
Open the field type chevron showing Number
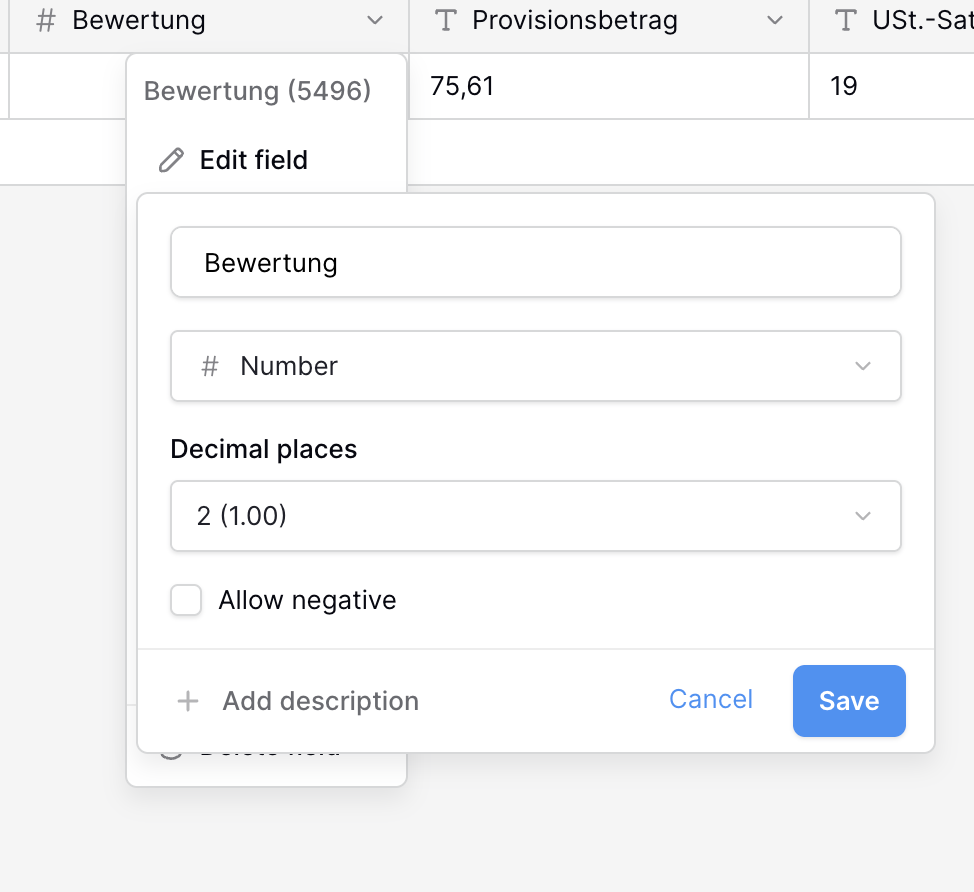point(863,366)
